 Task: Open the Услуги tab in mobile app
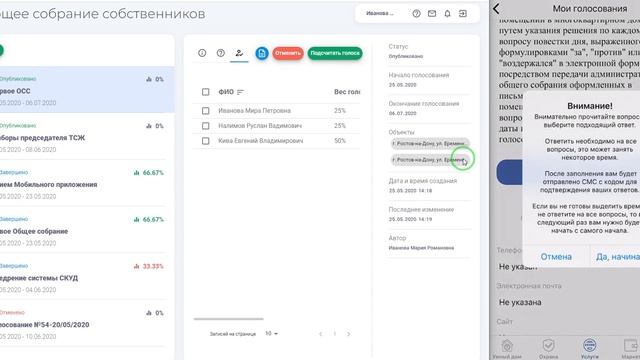[589, 348]
